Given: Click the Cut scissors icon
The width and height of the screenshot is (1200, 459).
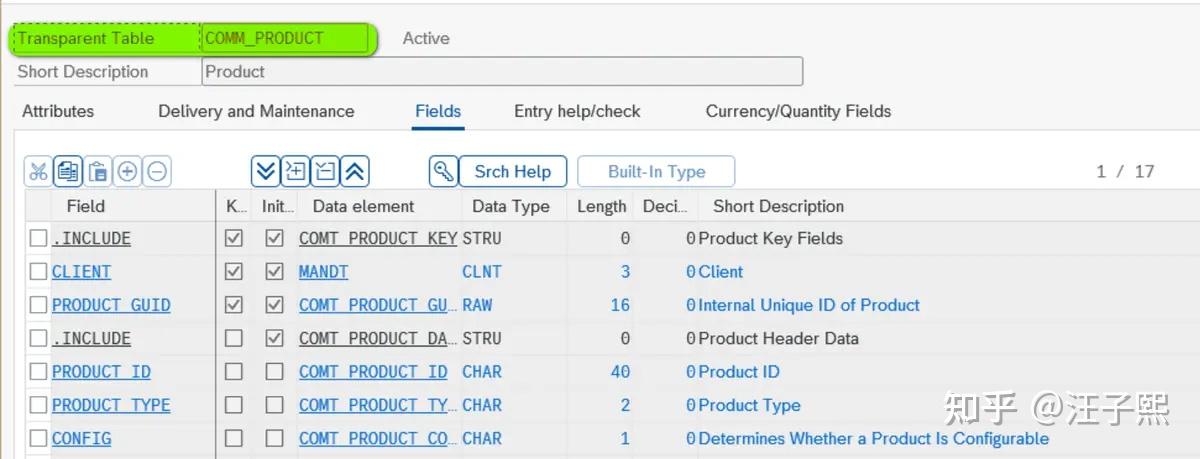Looking at the screenshot, I should (38, 172).
